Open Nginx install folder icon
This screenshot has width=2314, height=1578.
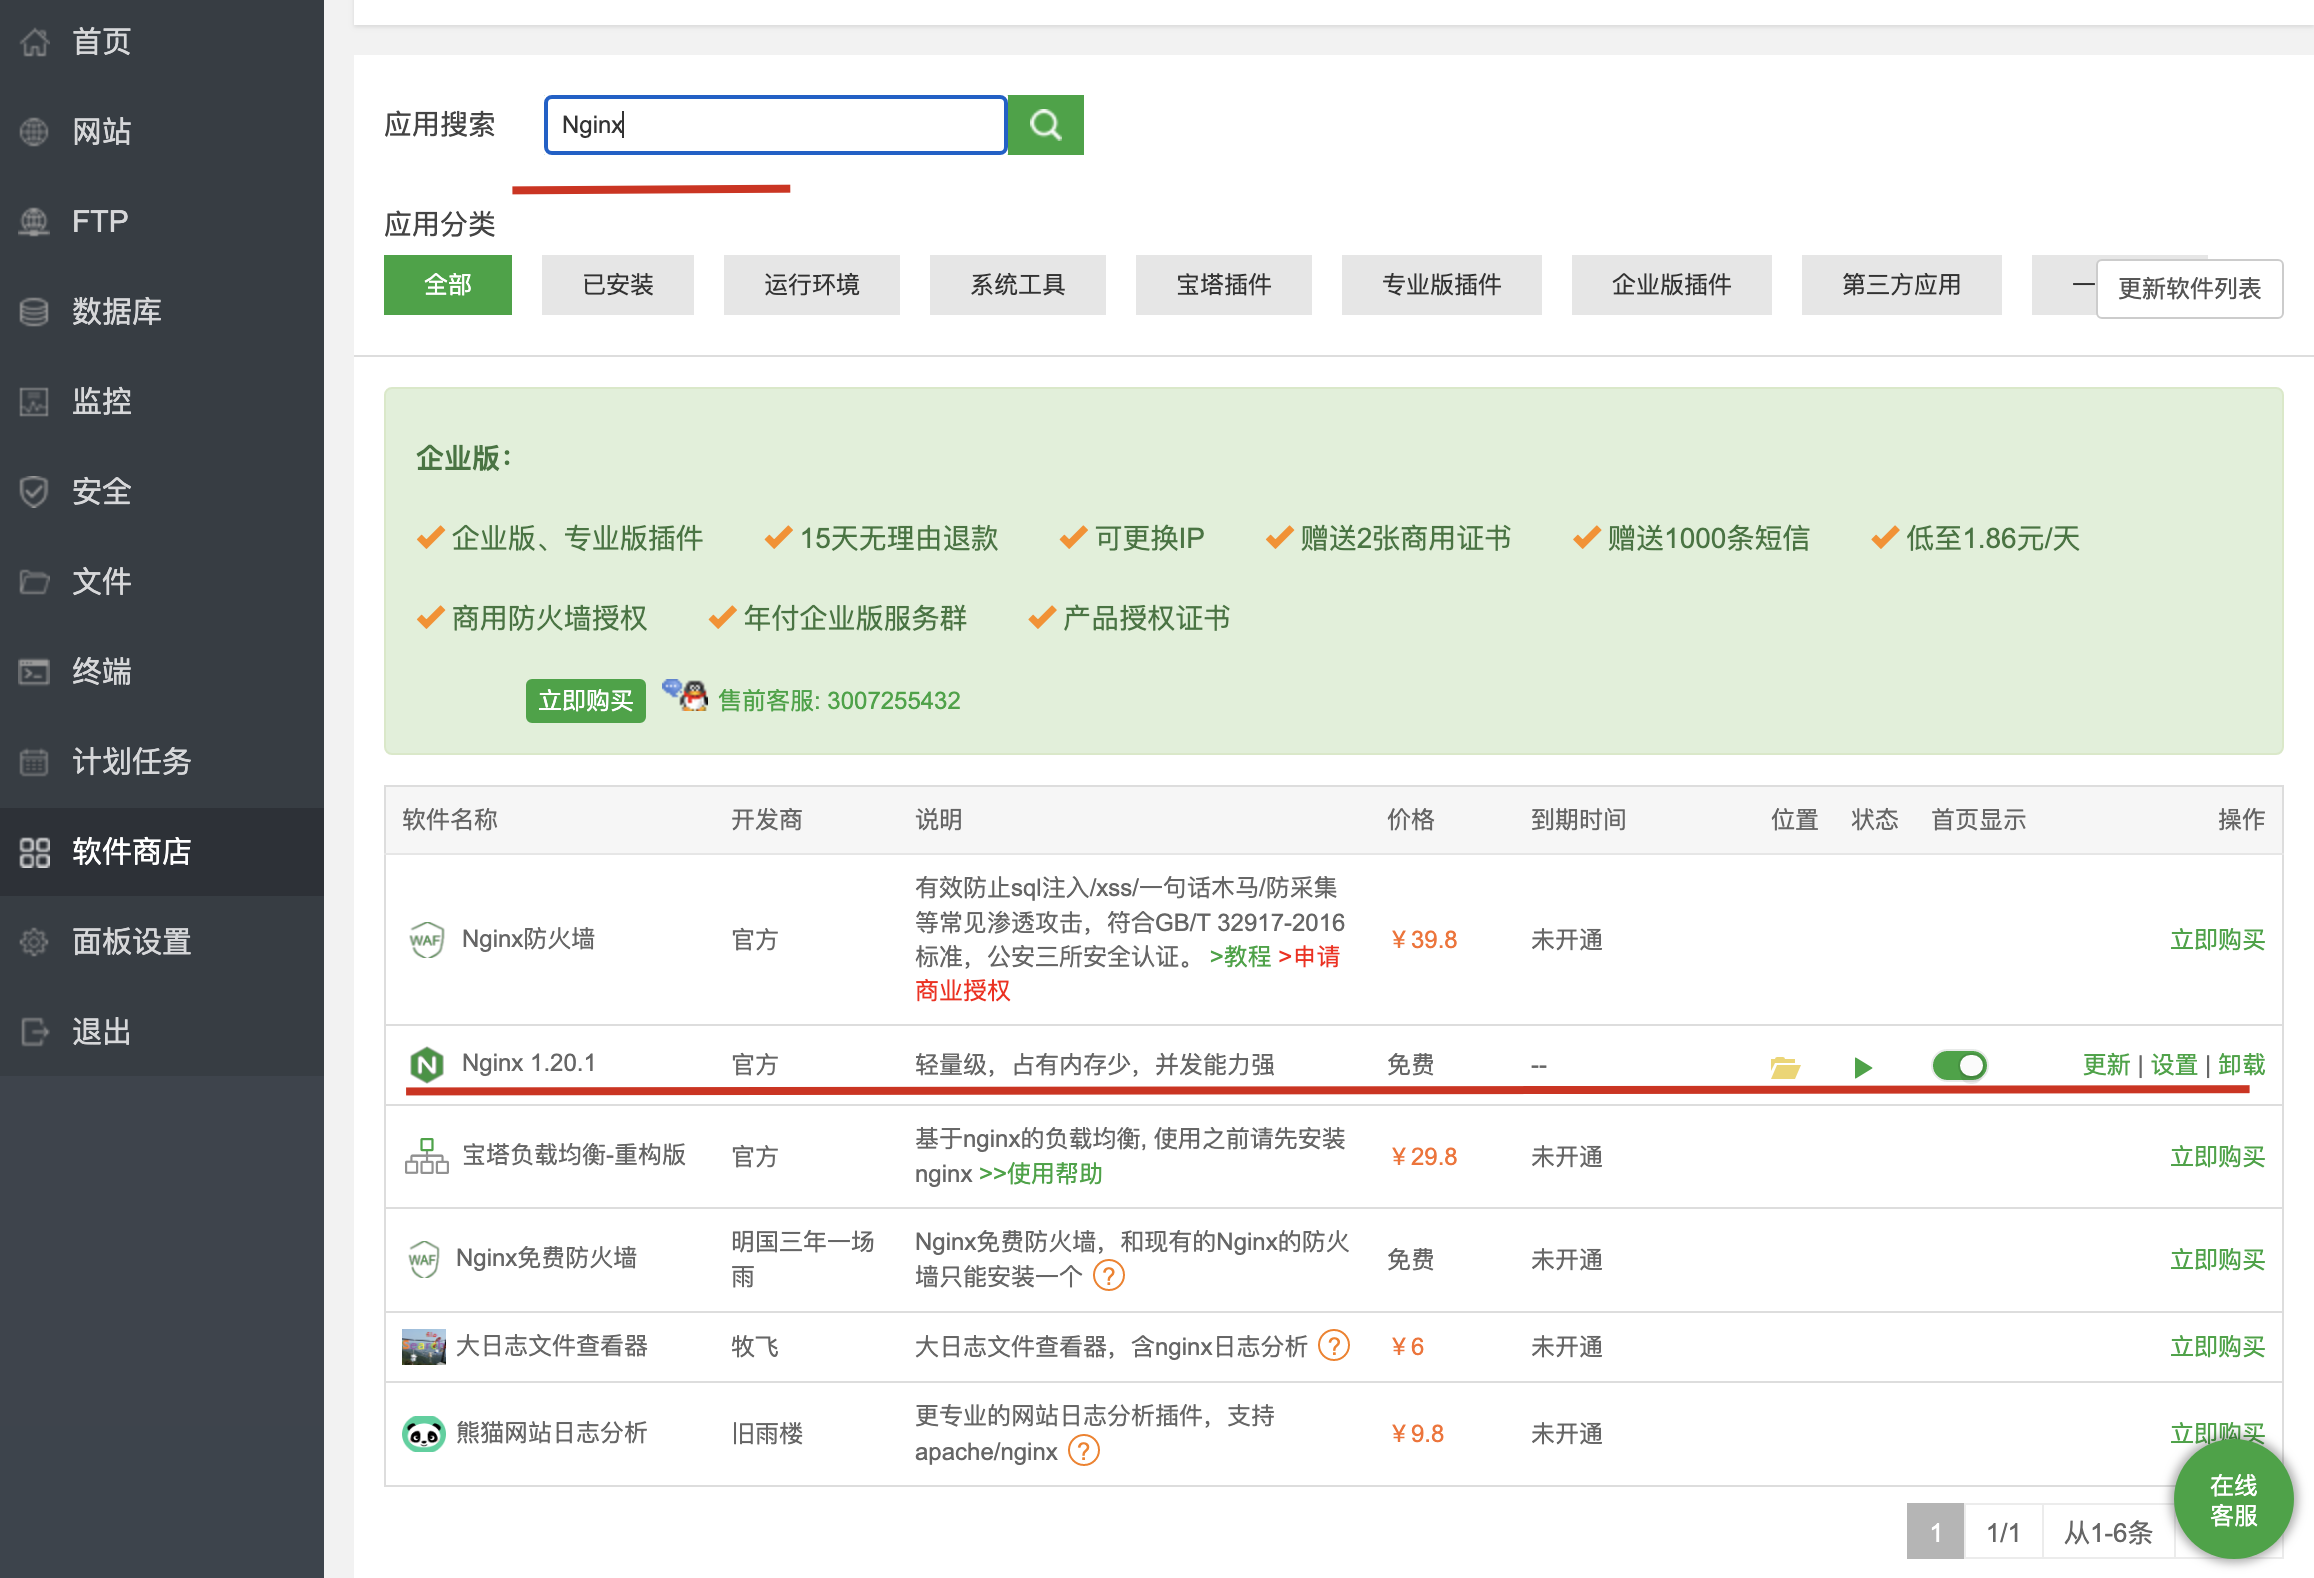pyautogui.click(x=1784, y=1067)
